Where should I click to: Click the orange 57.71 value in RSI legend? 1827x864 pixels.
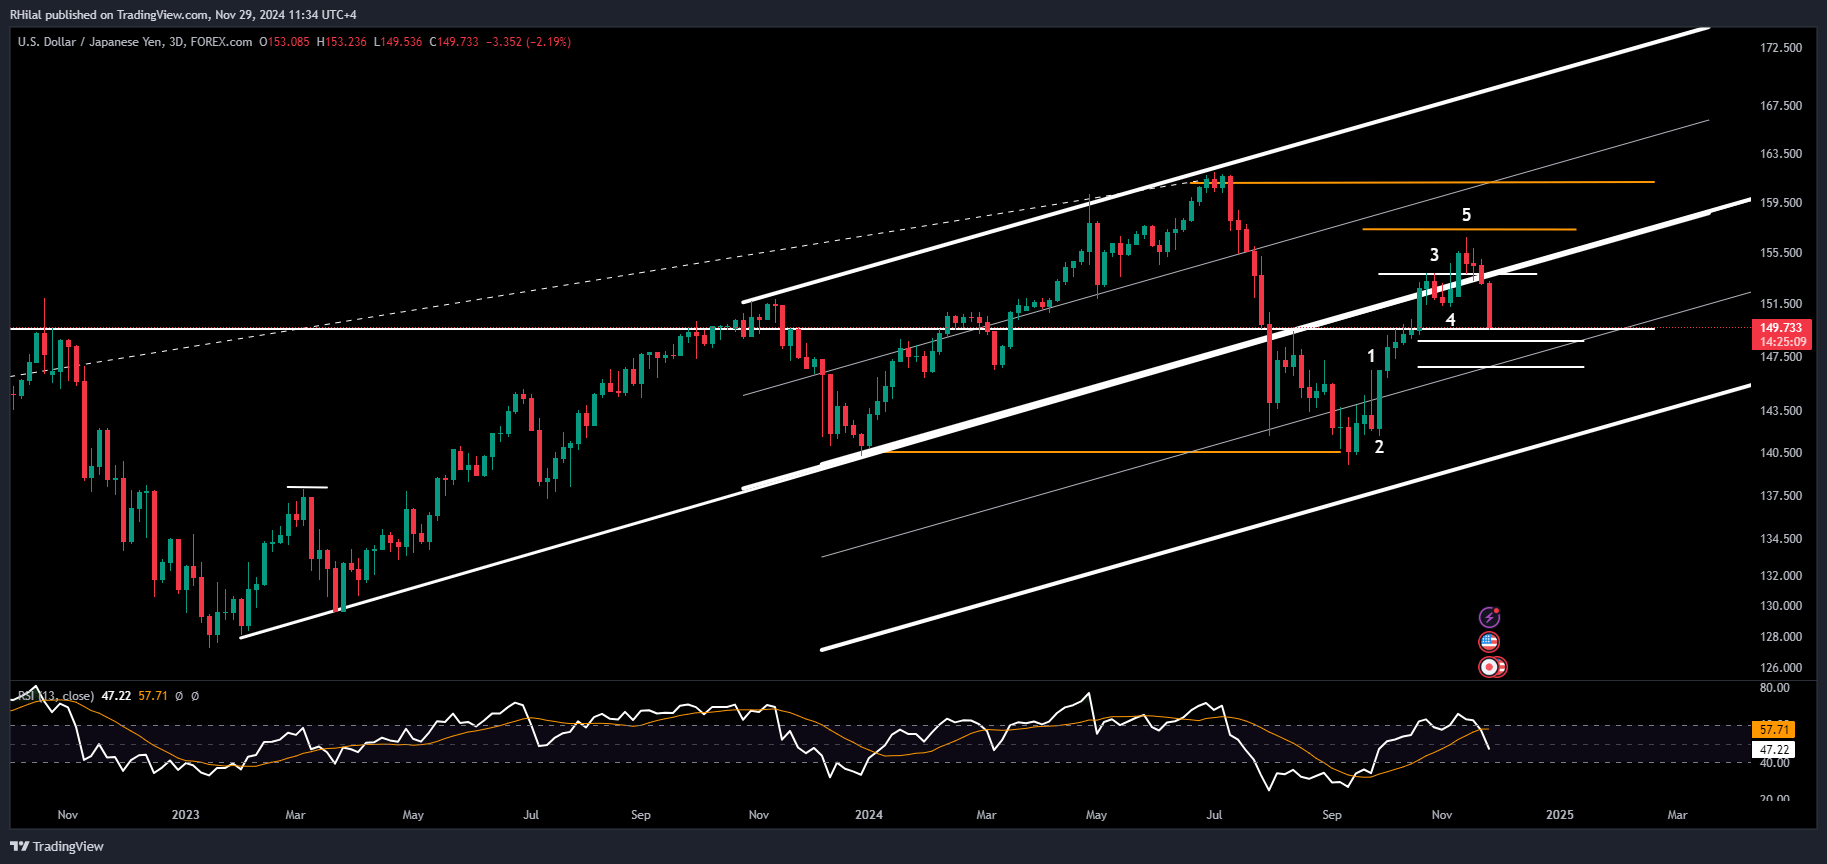[153, 696]
